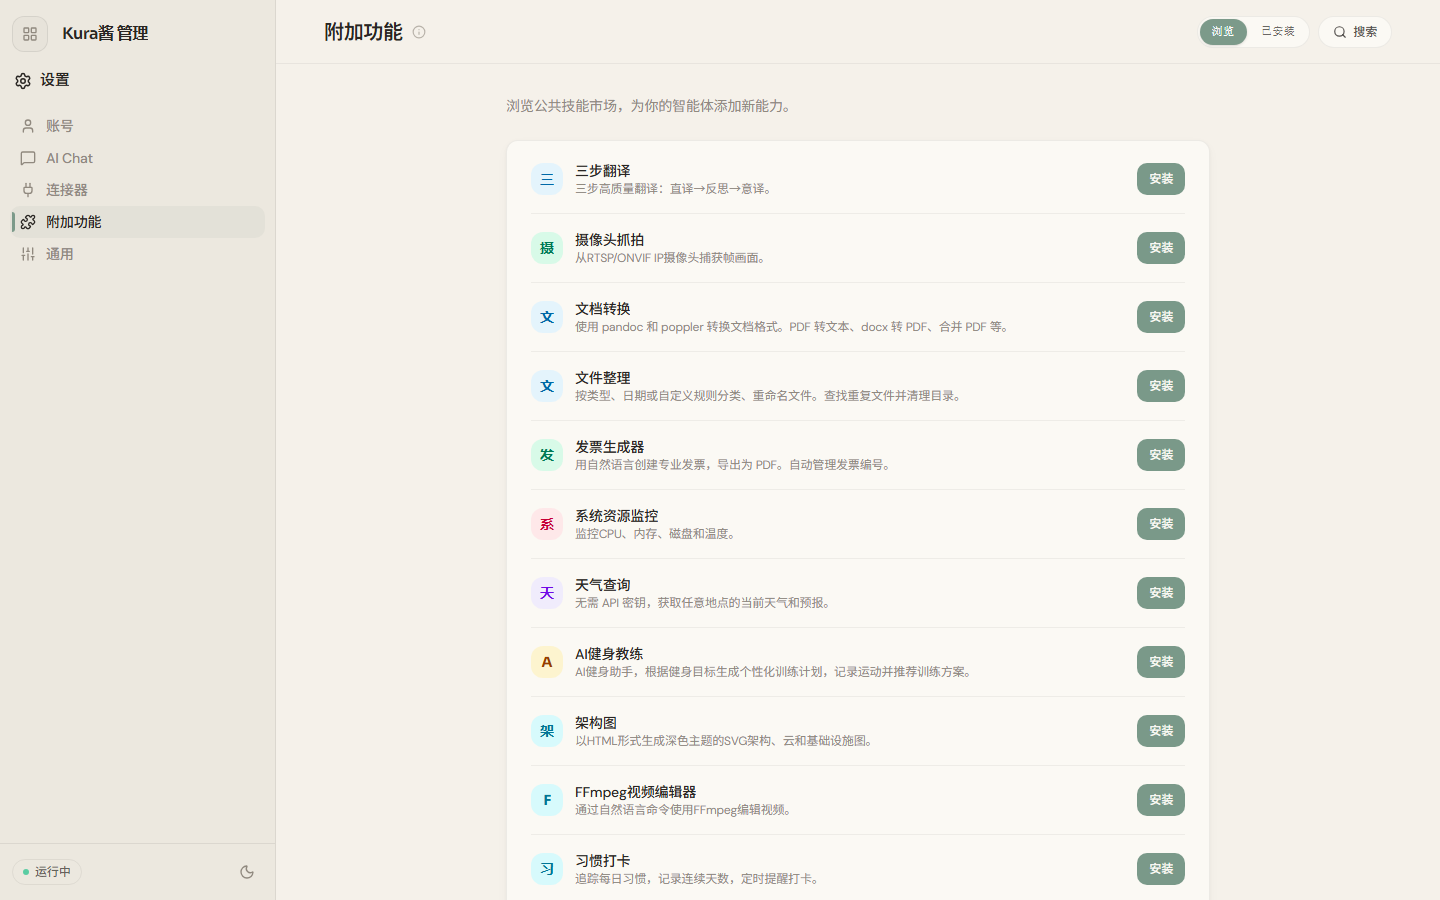Click the 设置 gear icon

23,81
